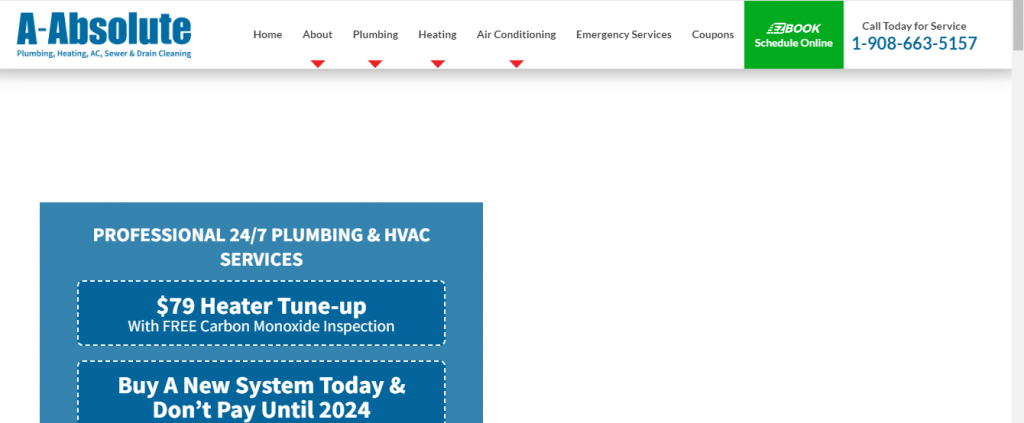This screenshot has width=1024, height=423.
Task: Click the Professional 24/7 Plumbing & HVAC heading
Action: click(x=261, y=247)
